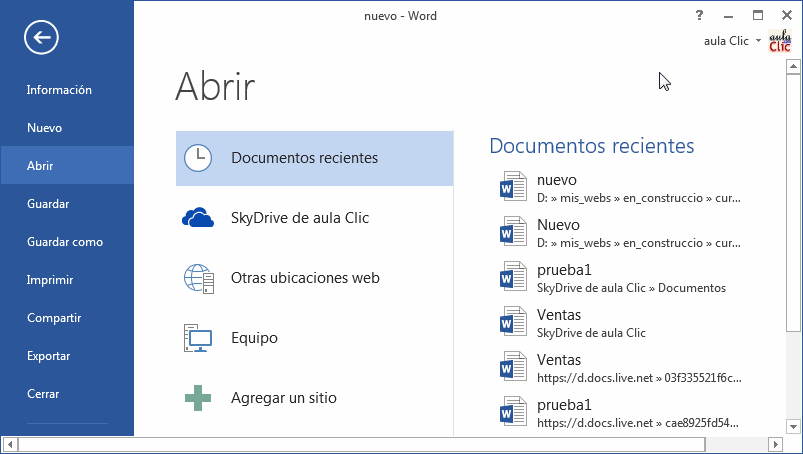Click the horizontal scrollbar right arrow
Screen dimensions: 803x454
point(775,443)
